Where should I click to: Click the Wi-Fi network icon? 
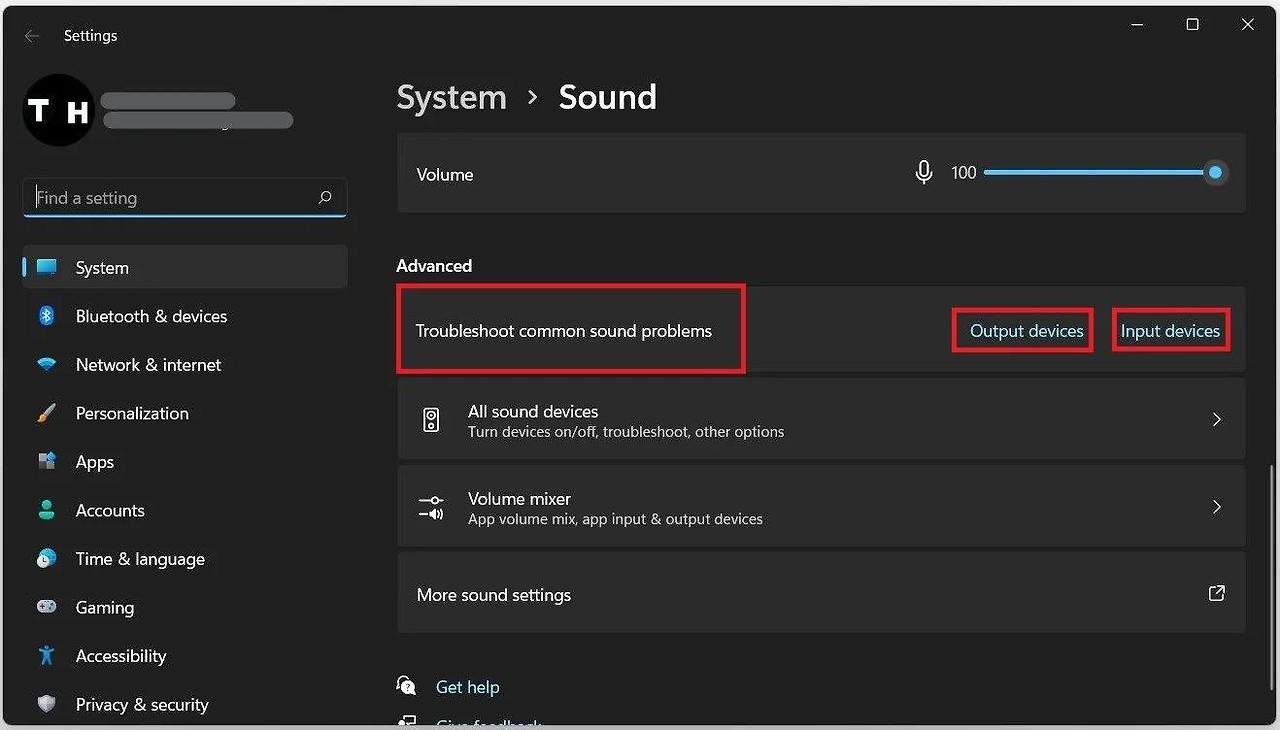click(x=47, y=365)
